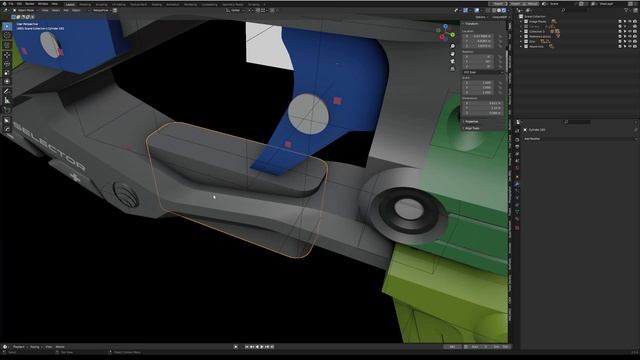Hide first collection with eye icon
The width and height of the screenshot is (640, 360).
pyautogui.click(x=629, y=21)
